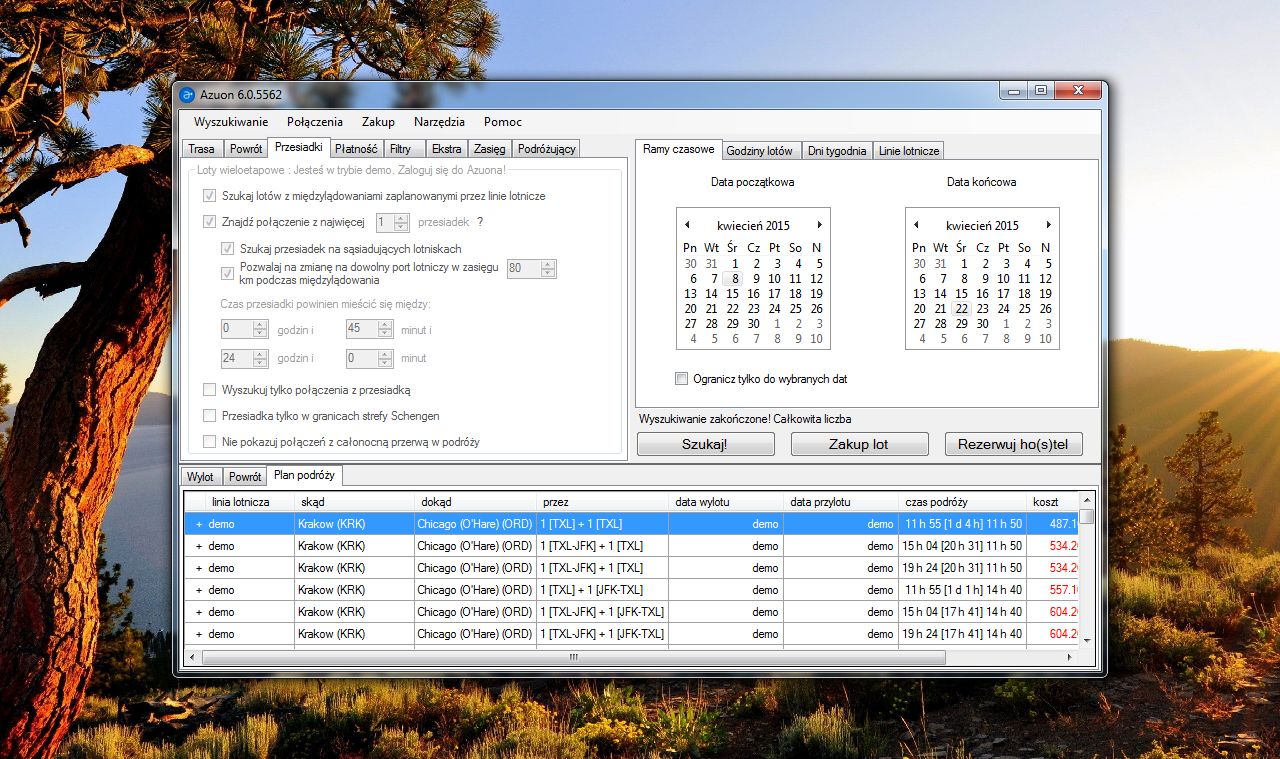This screenshot has width=1280, height=759.
Task: Click the minimum minutes spinner showing 45
Action: [x=369, y=329]
